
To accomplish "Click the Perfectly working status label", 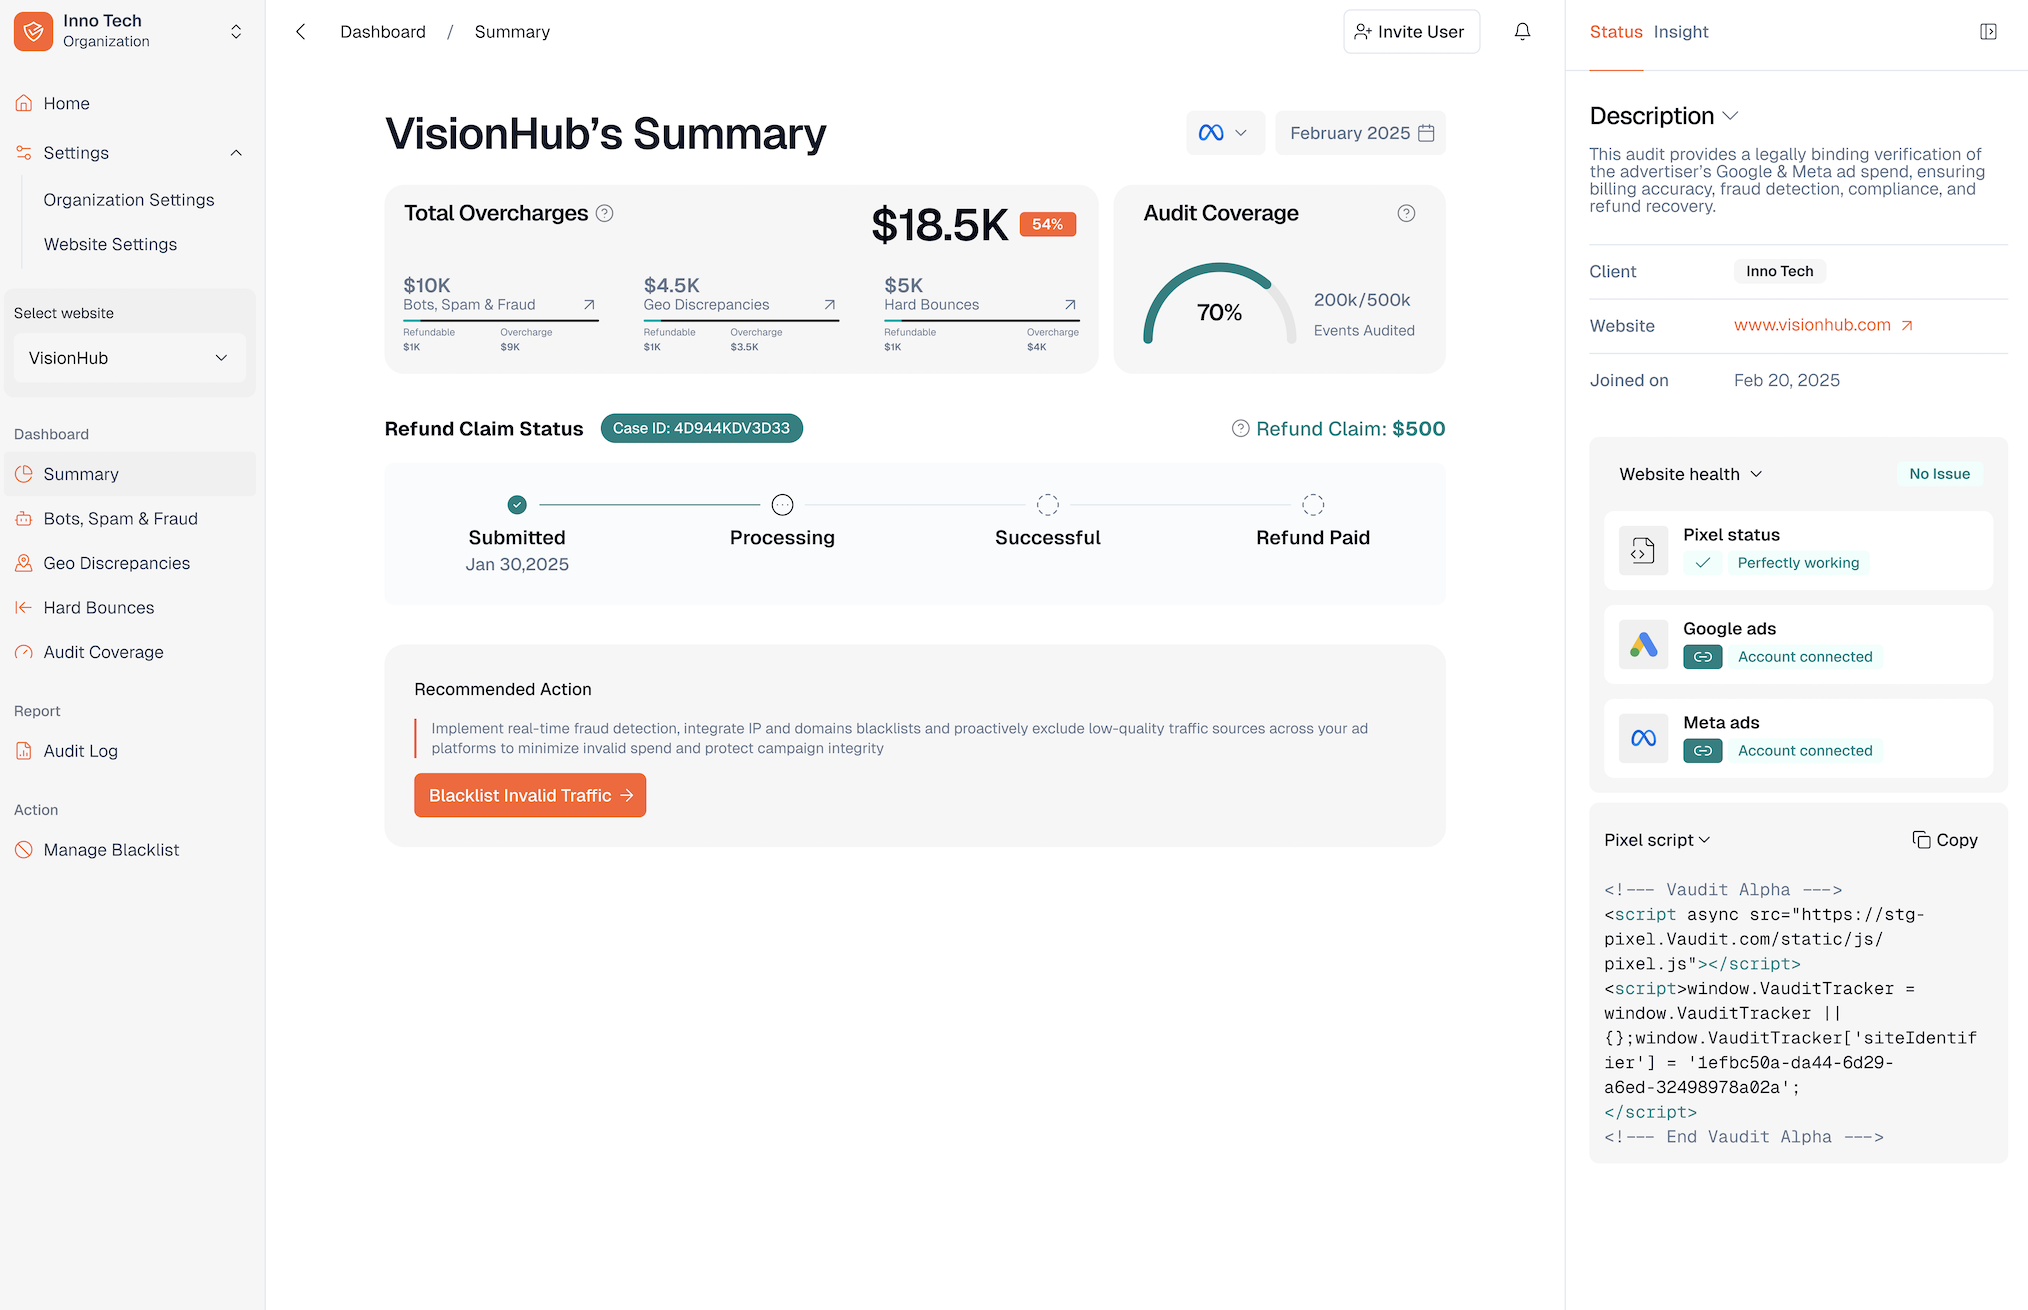I will [x=1798, y=563].
